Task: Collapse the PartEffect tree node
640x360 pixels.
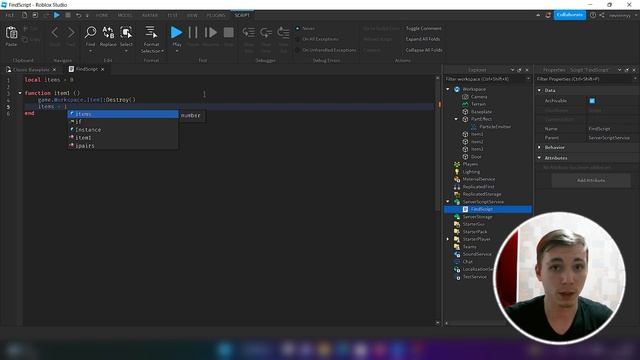Action: (x=456, y=119)
